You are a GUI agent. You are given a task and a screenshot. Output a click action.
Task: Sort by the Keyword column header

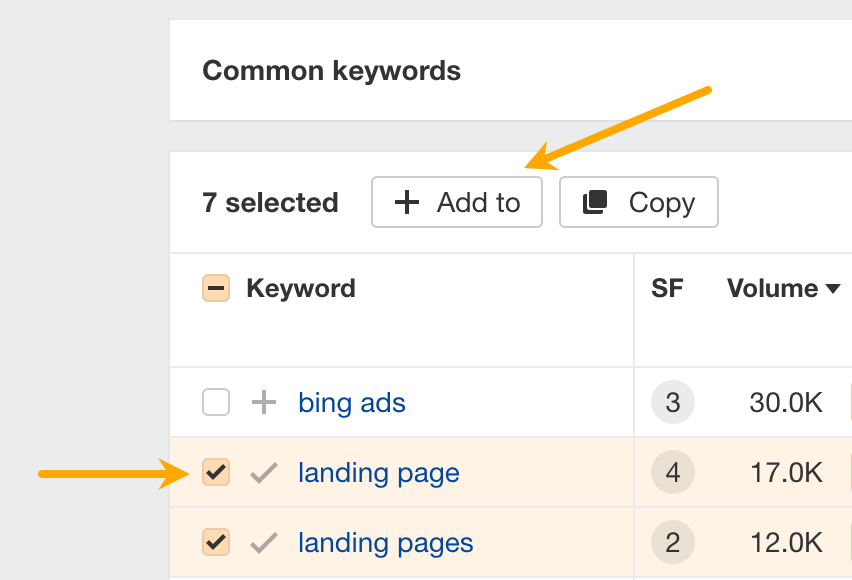pos(300,288)
